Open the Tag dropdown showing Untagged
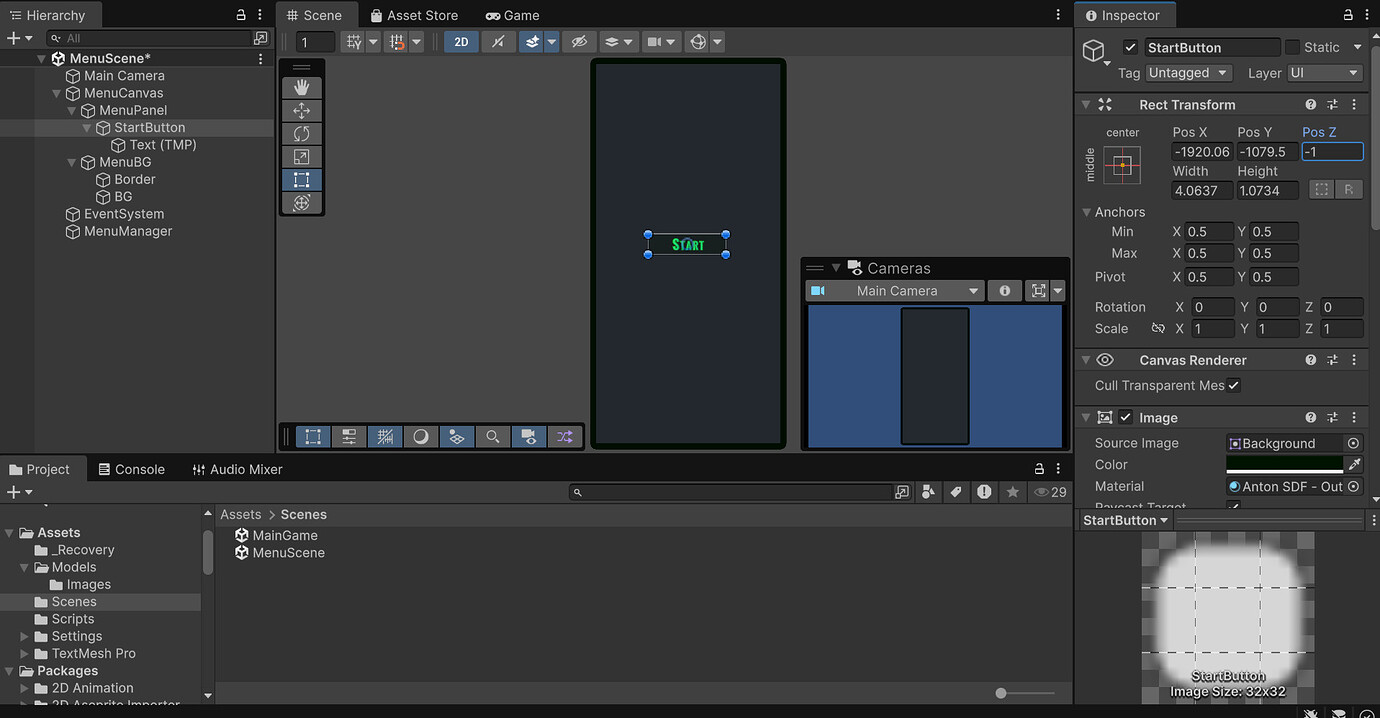 1188,72
